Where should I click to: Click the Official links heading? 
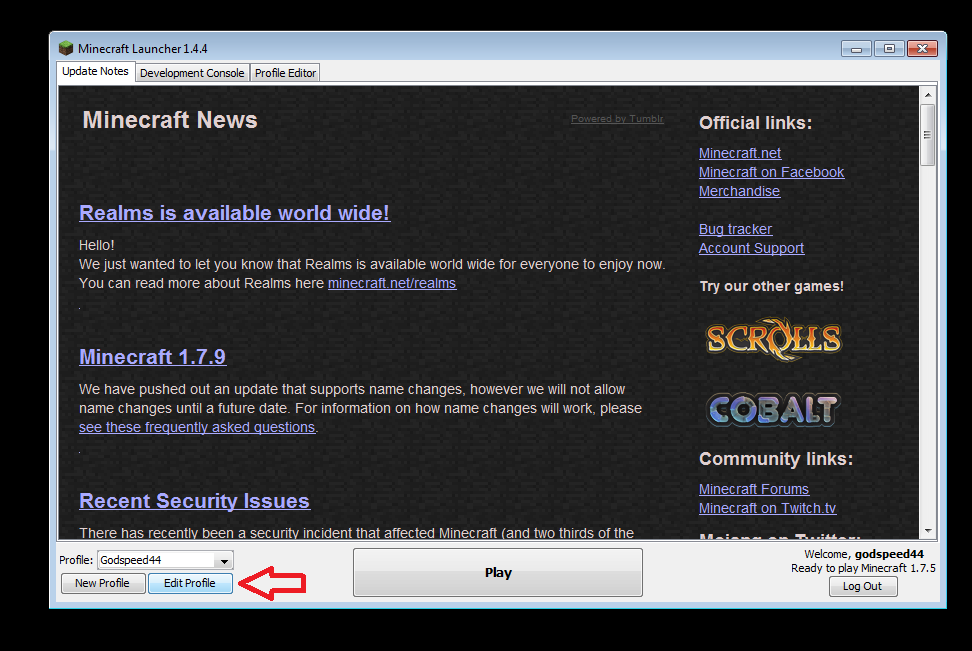(x=755, y=123)
